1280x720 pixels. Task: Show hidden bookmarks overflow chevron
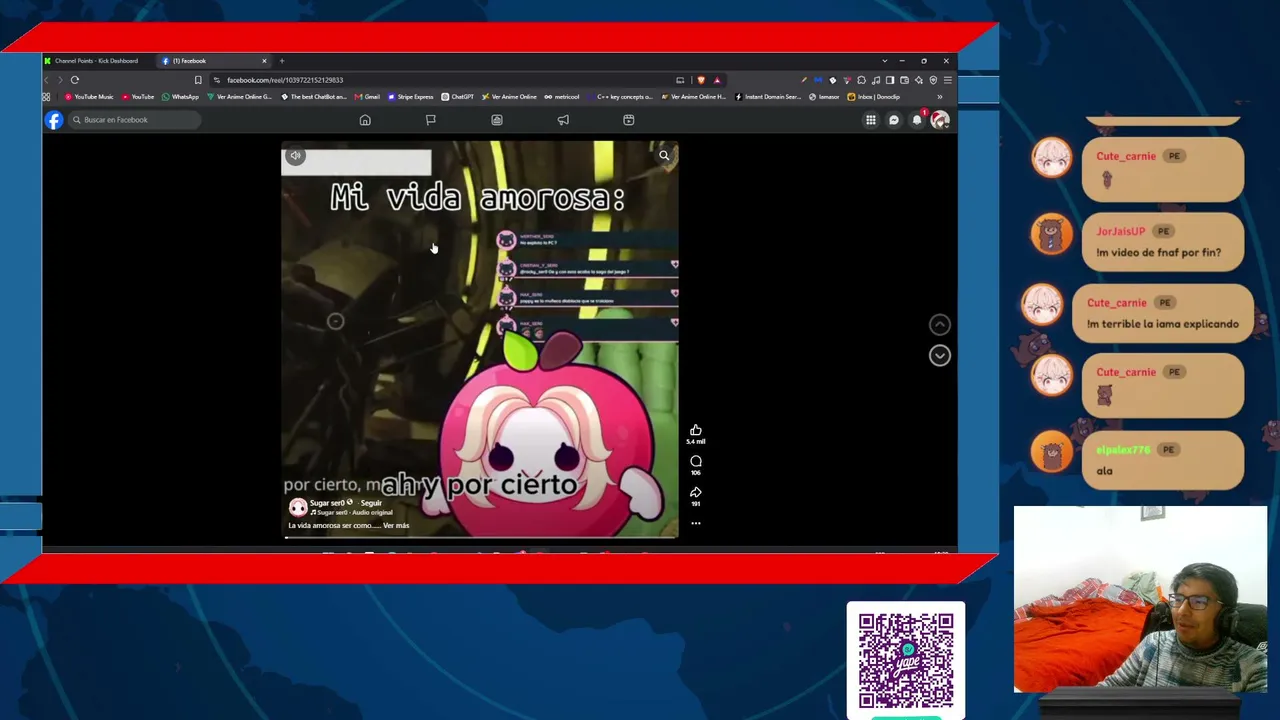coord(939,97)
